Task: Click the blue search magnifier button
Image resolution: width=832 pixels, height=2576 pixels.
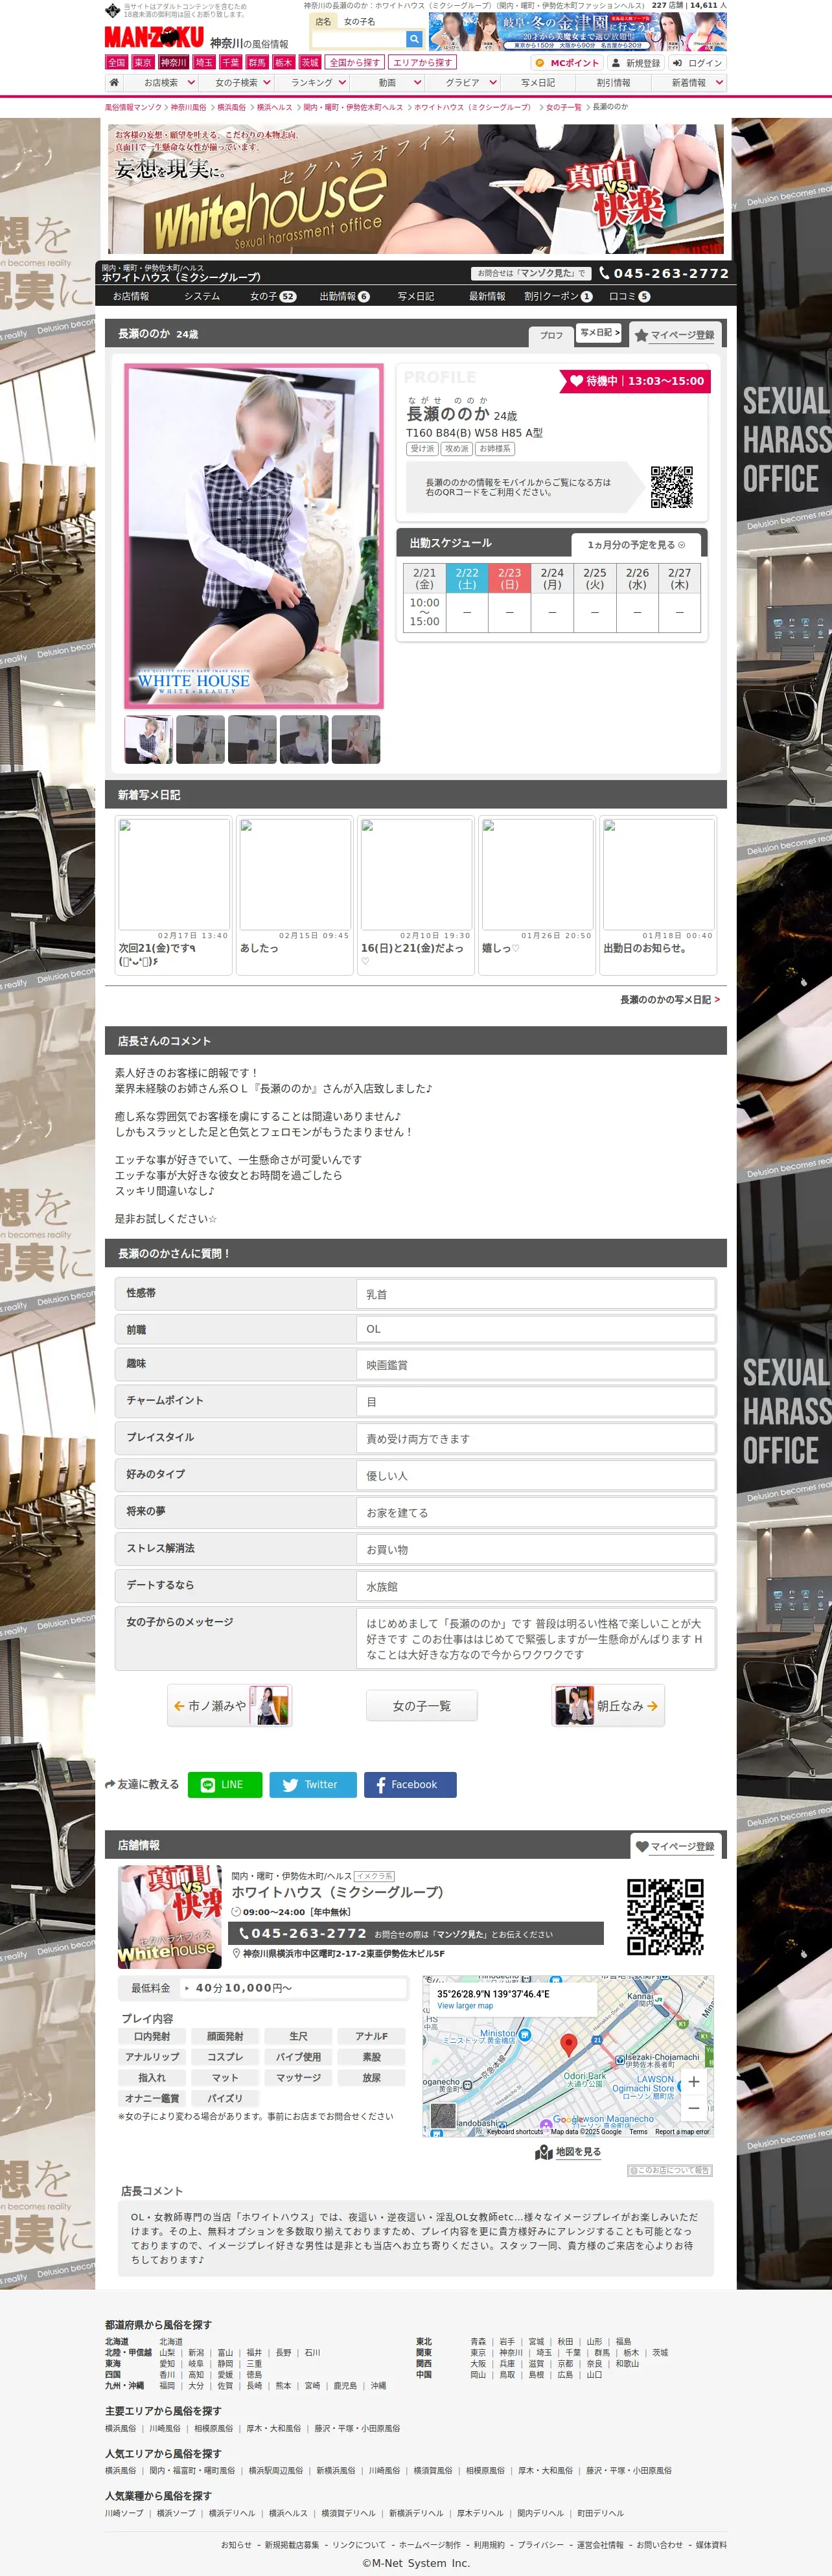Action: click(x=414, y=39)
